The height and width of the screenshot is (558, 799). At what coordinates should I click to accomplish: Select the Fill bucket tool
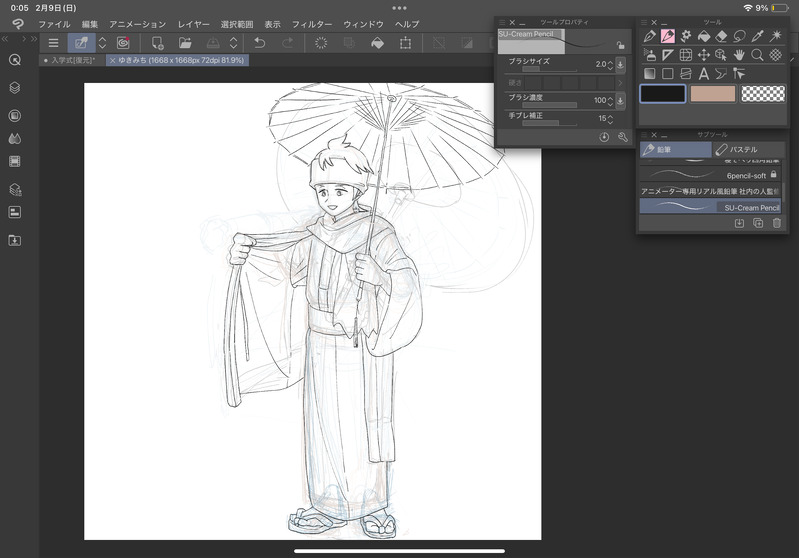click(x=704, y=36)
